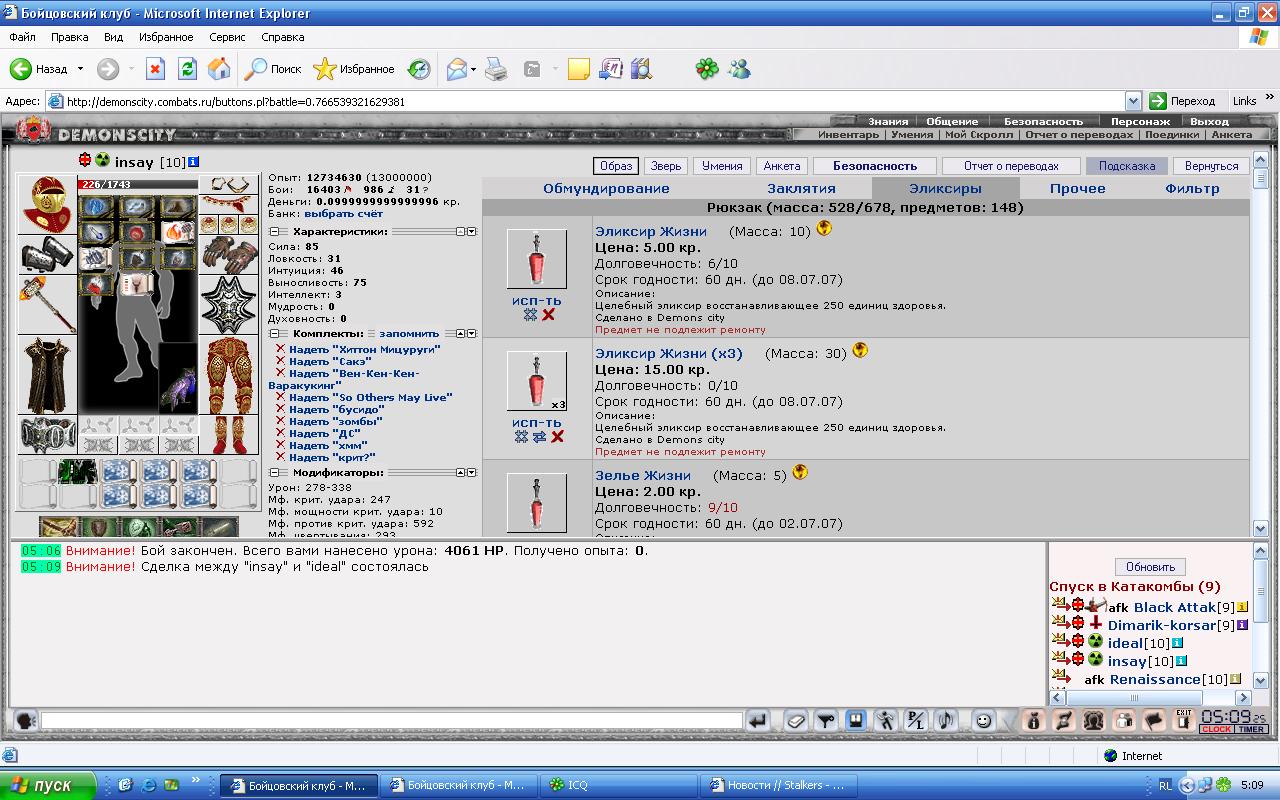This screenshot has width=1280, height=800.
Task: Click the IE Stop toolbar button
Action: (155, 69)
